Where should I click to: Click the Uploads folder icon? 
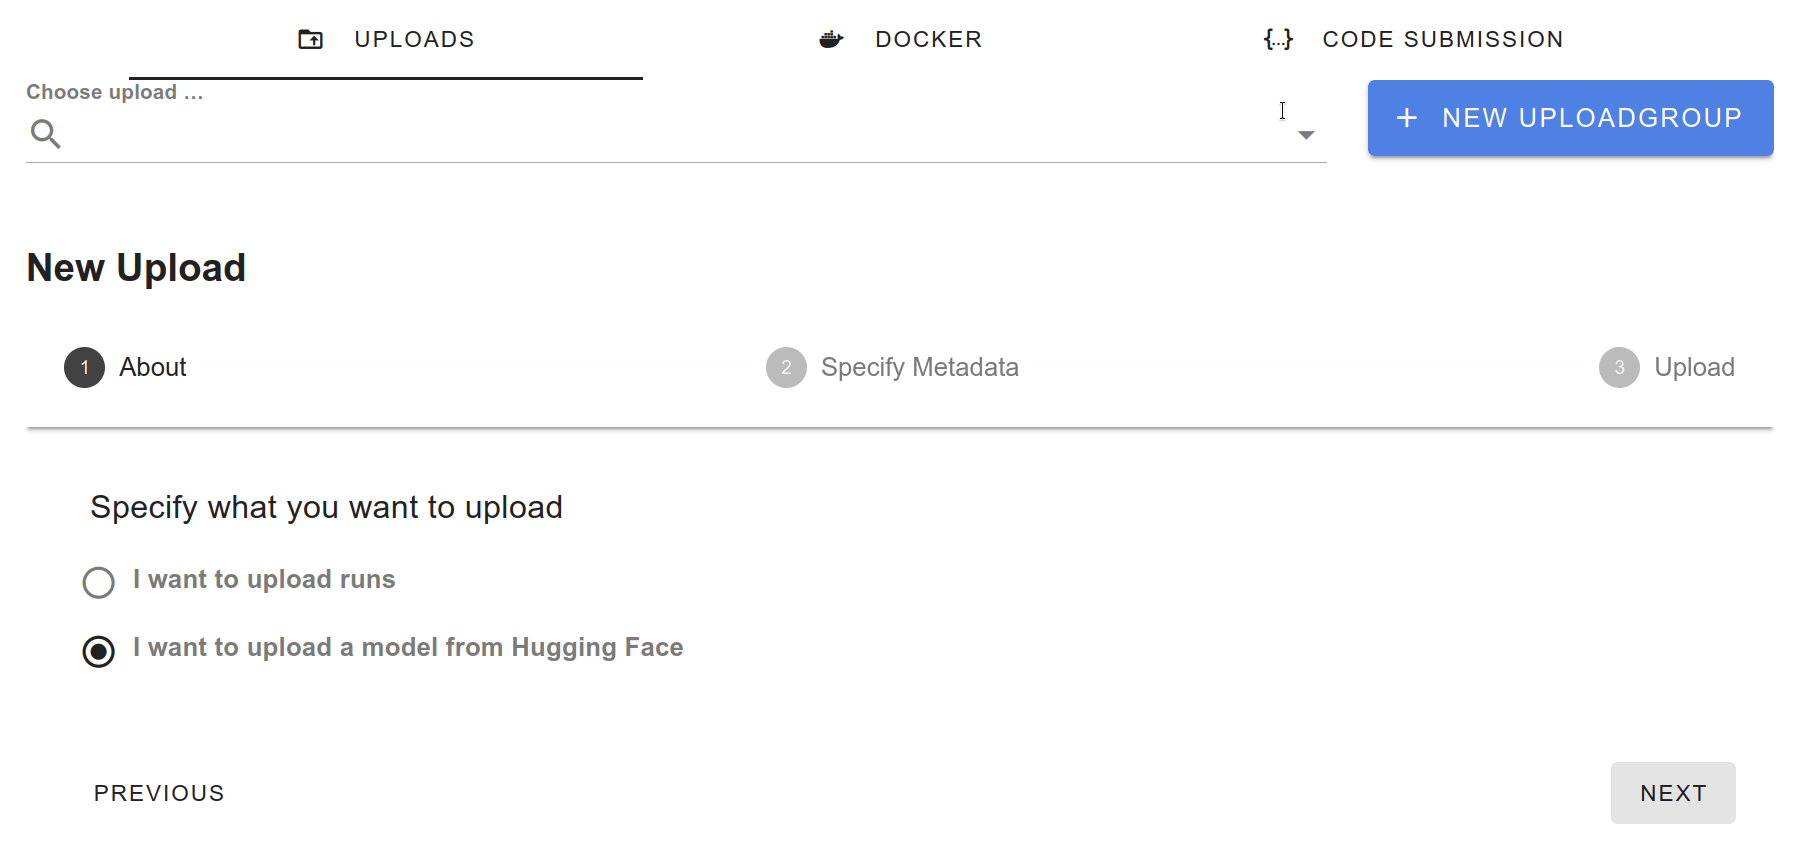(311, 40)
